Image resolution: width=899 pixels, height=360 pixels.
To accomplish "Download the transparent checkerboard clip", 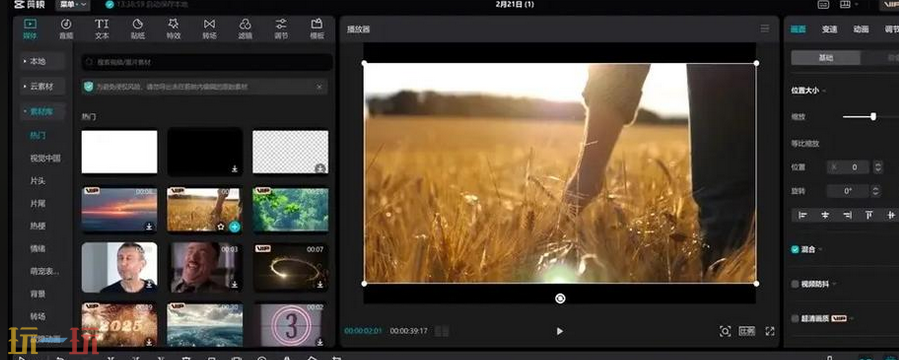I will pos(320,169).
